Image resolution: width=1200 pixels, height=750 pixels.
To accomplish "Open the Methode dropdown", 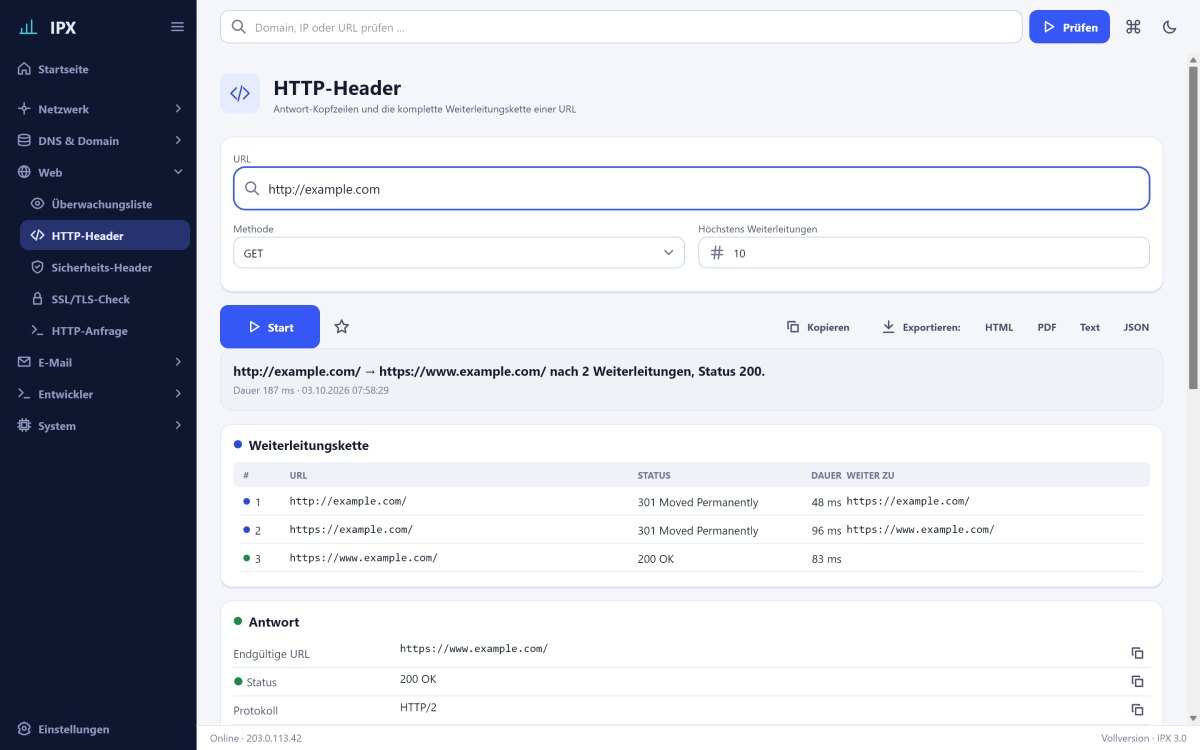I will [459, 253].
